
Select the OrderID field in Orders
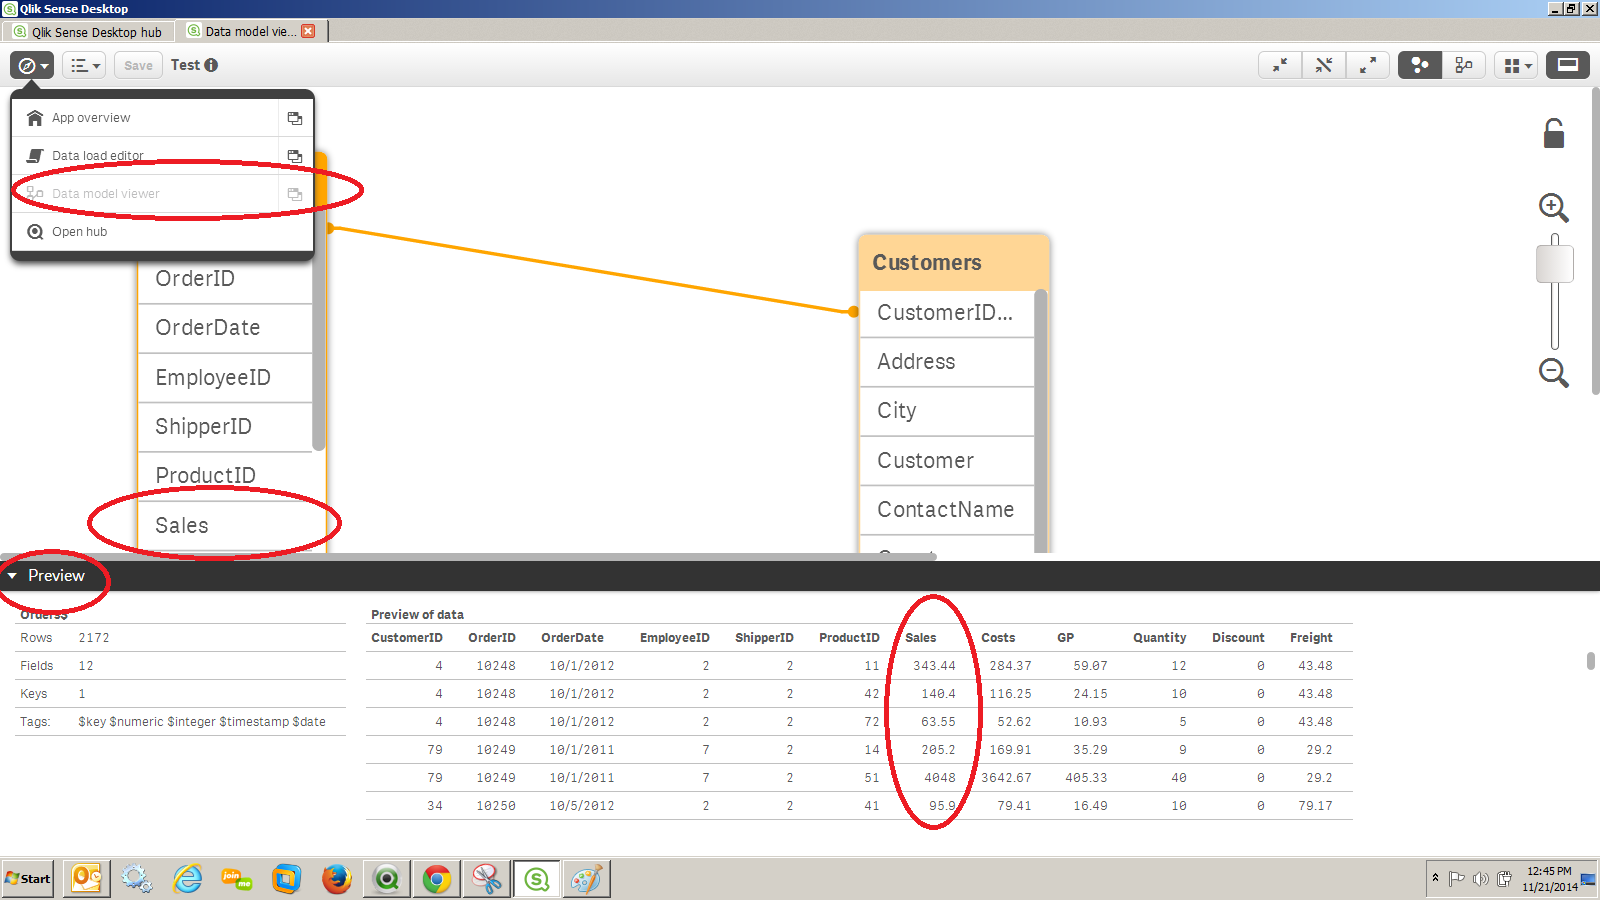coord(225,279)
